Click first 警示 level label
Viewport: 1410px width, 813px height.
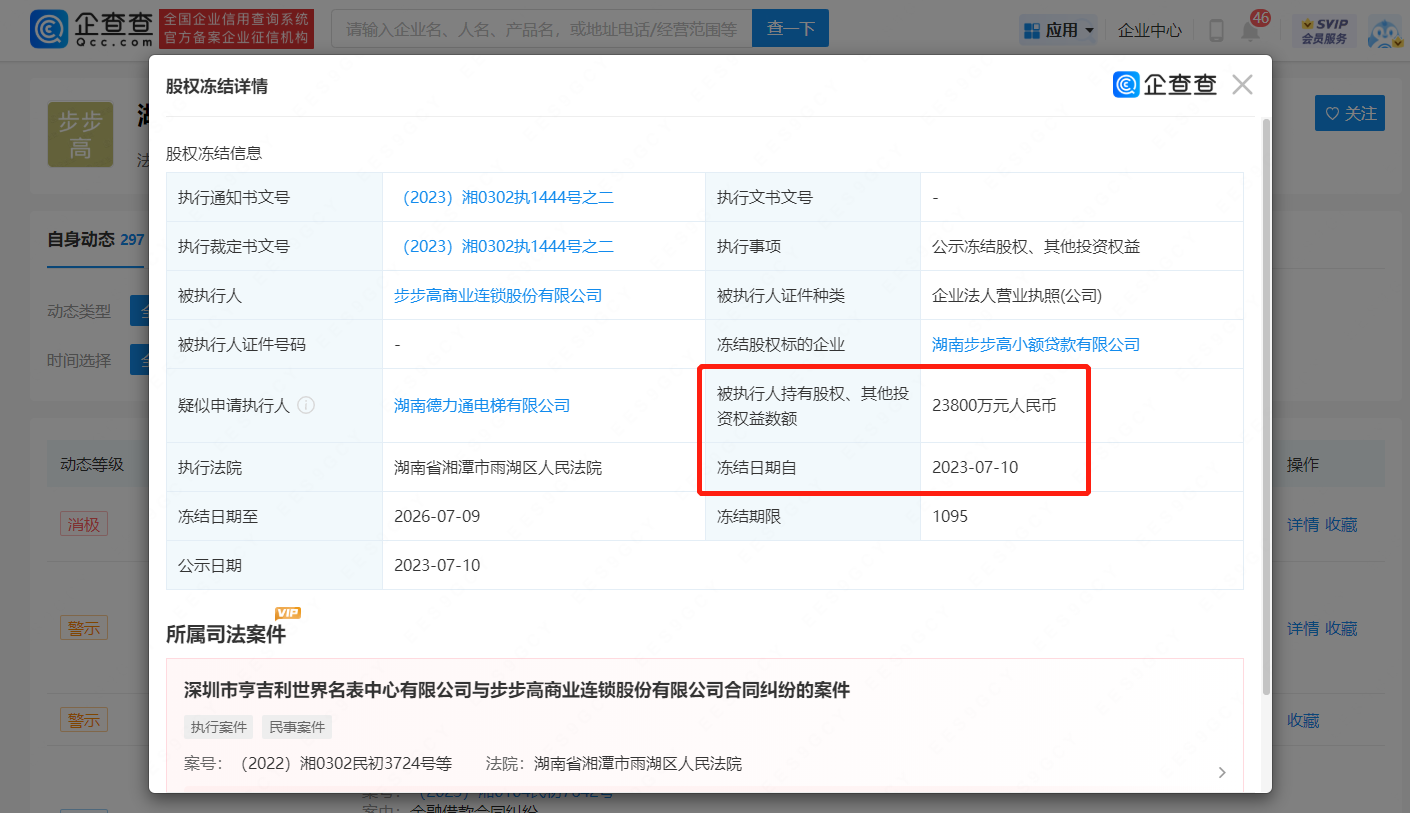[83, 628]
